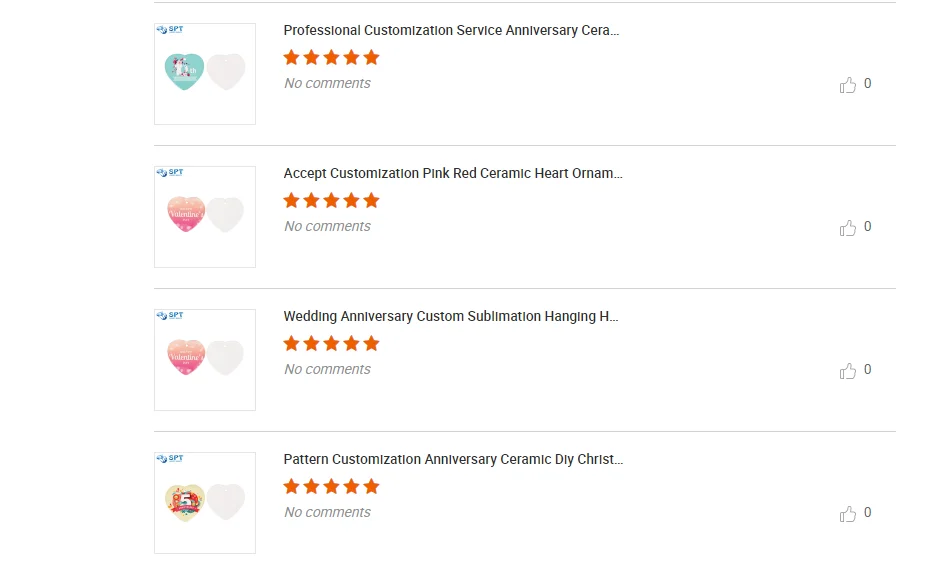
Task: Click "No comments" under Accept Customization item
Action: [x=327, y=227]
